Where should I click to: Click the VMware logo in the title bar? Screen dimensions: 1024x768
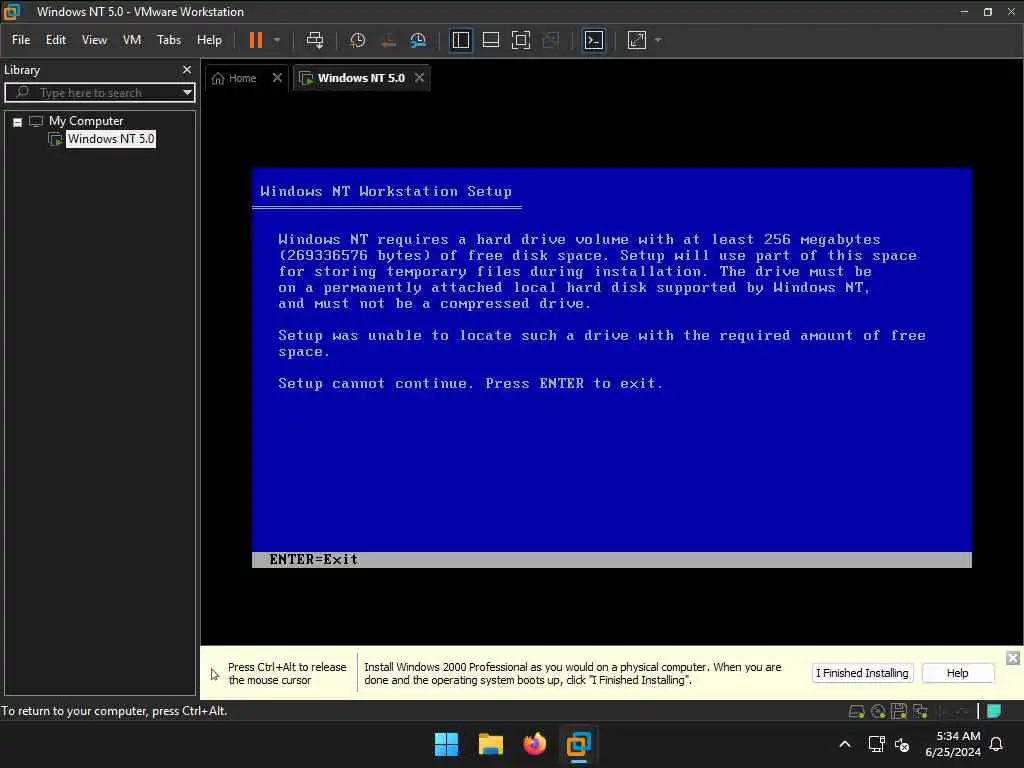tap(12, 12)
